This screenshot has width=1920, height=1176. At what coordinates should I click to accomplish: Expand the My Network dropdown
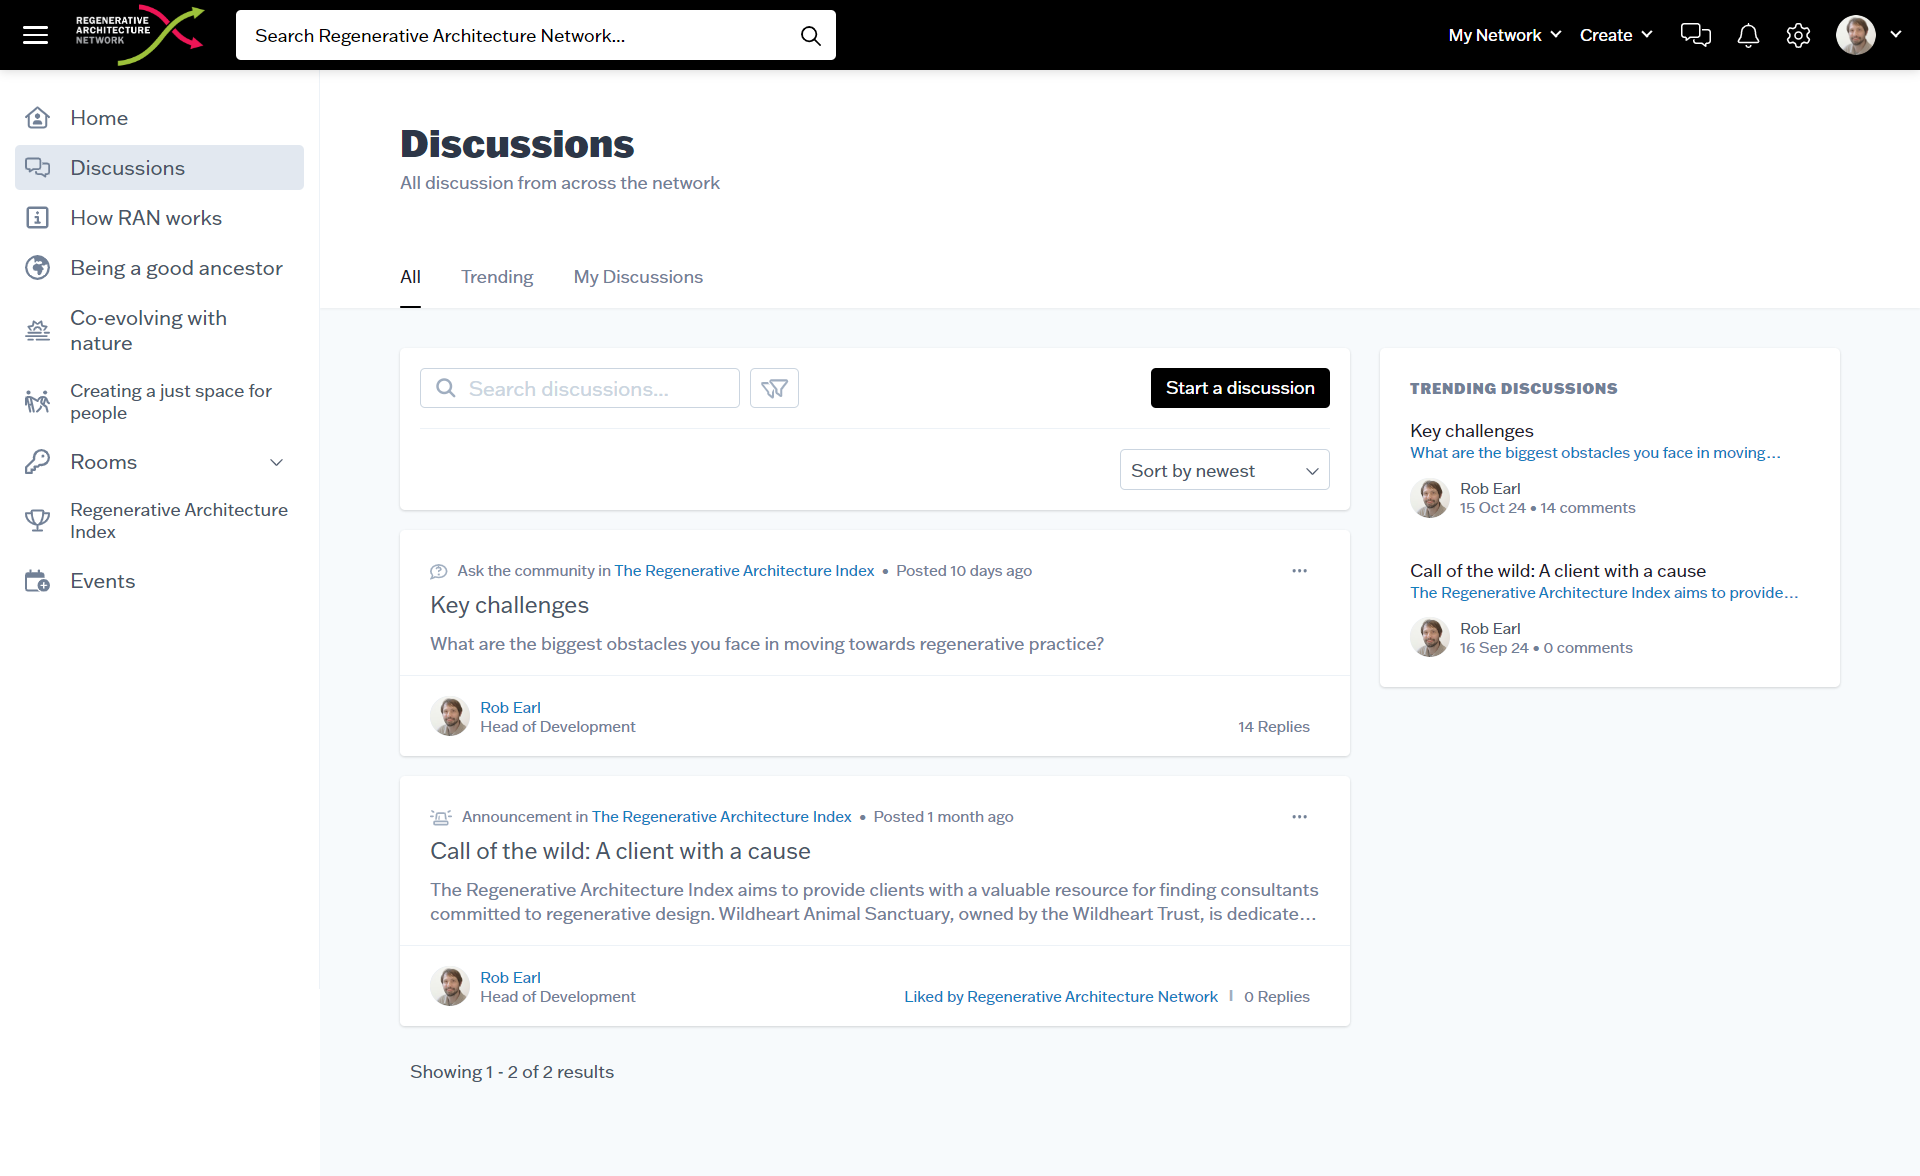(x=1504, y=35)
